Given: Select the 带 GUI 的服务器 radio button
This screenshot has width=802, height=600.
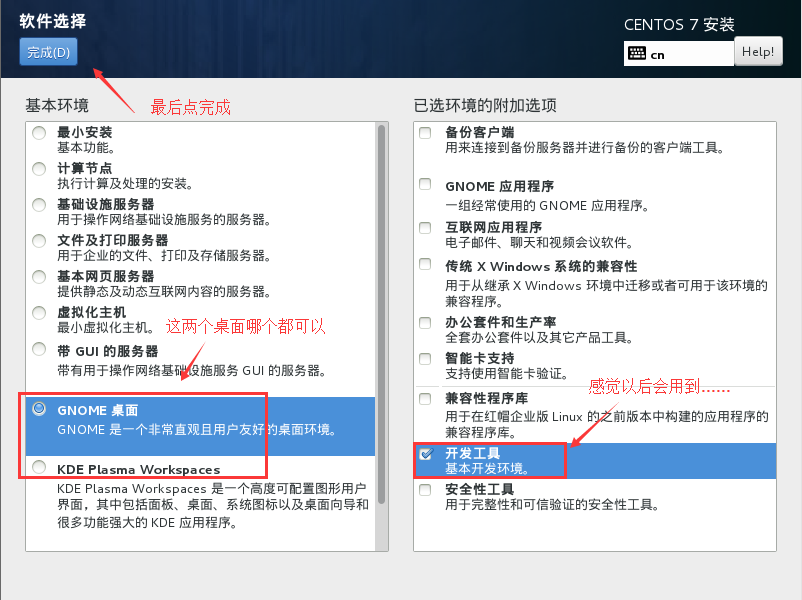Looking at the screenshot, I should tap(39, 349).
